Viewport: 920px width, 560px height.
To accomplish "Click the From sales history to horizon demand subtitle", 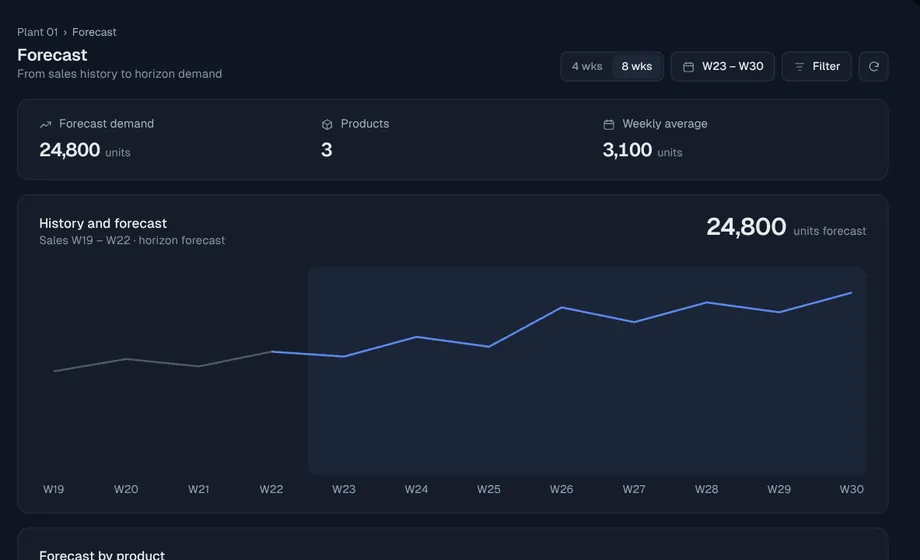I will 120,74.
